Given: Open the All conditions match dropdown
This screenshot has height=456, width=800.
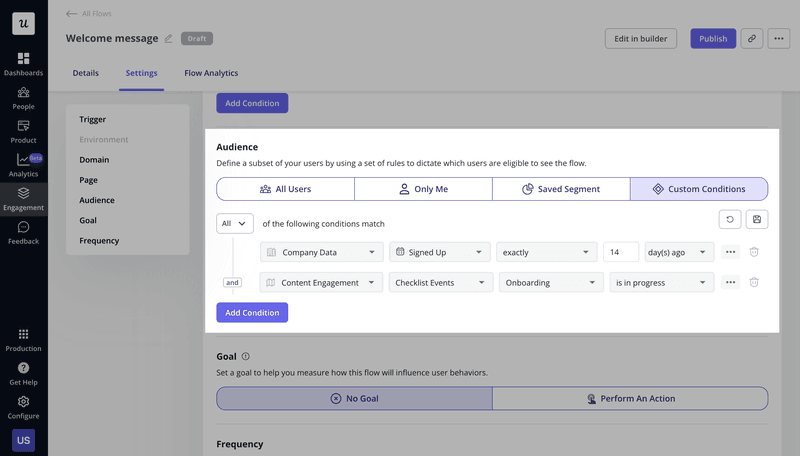Looking at the screenshot, I should tap(235, 223).
